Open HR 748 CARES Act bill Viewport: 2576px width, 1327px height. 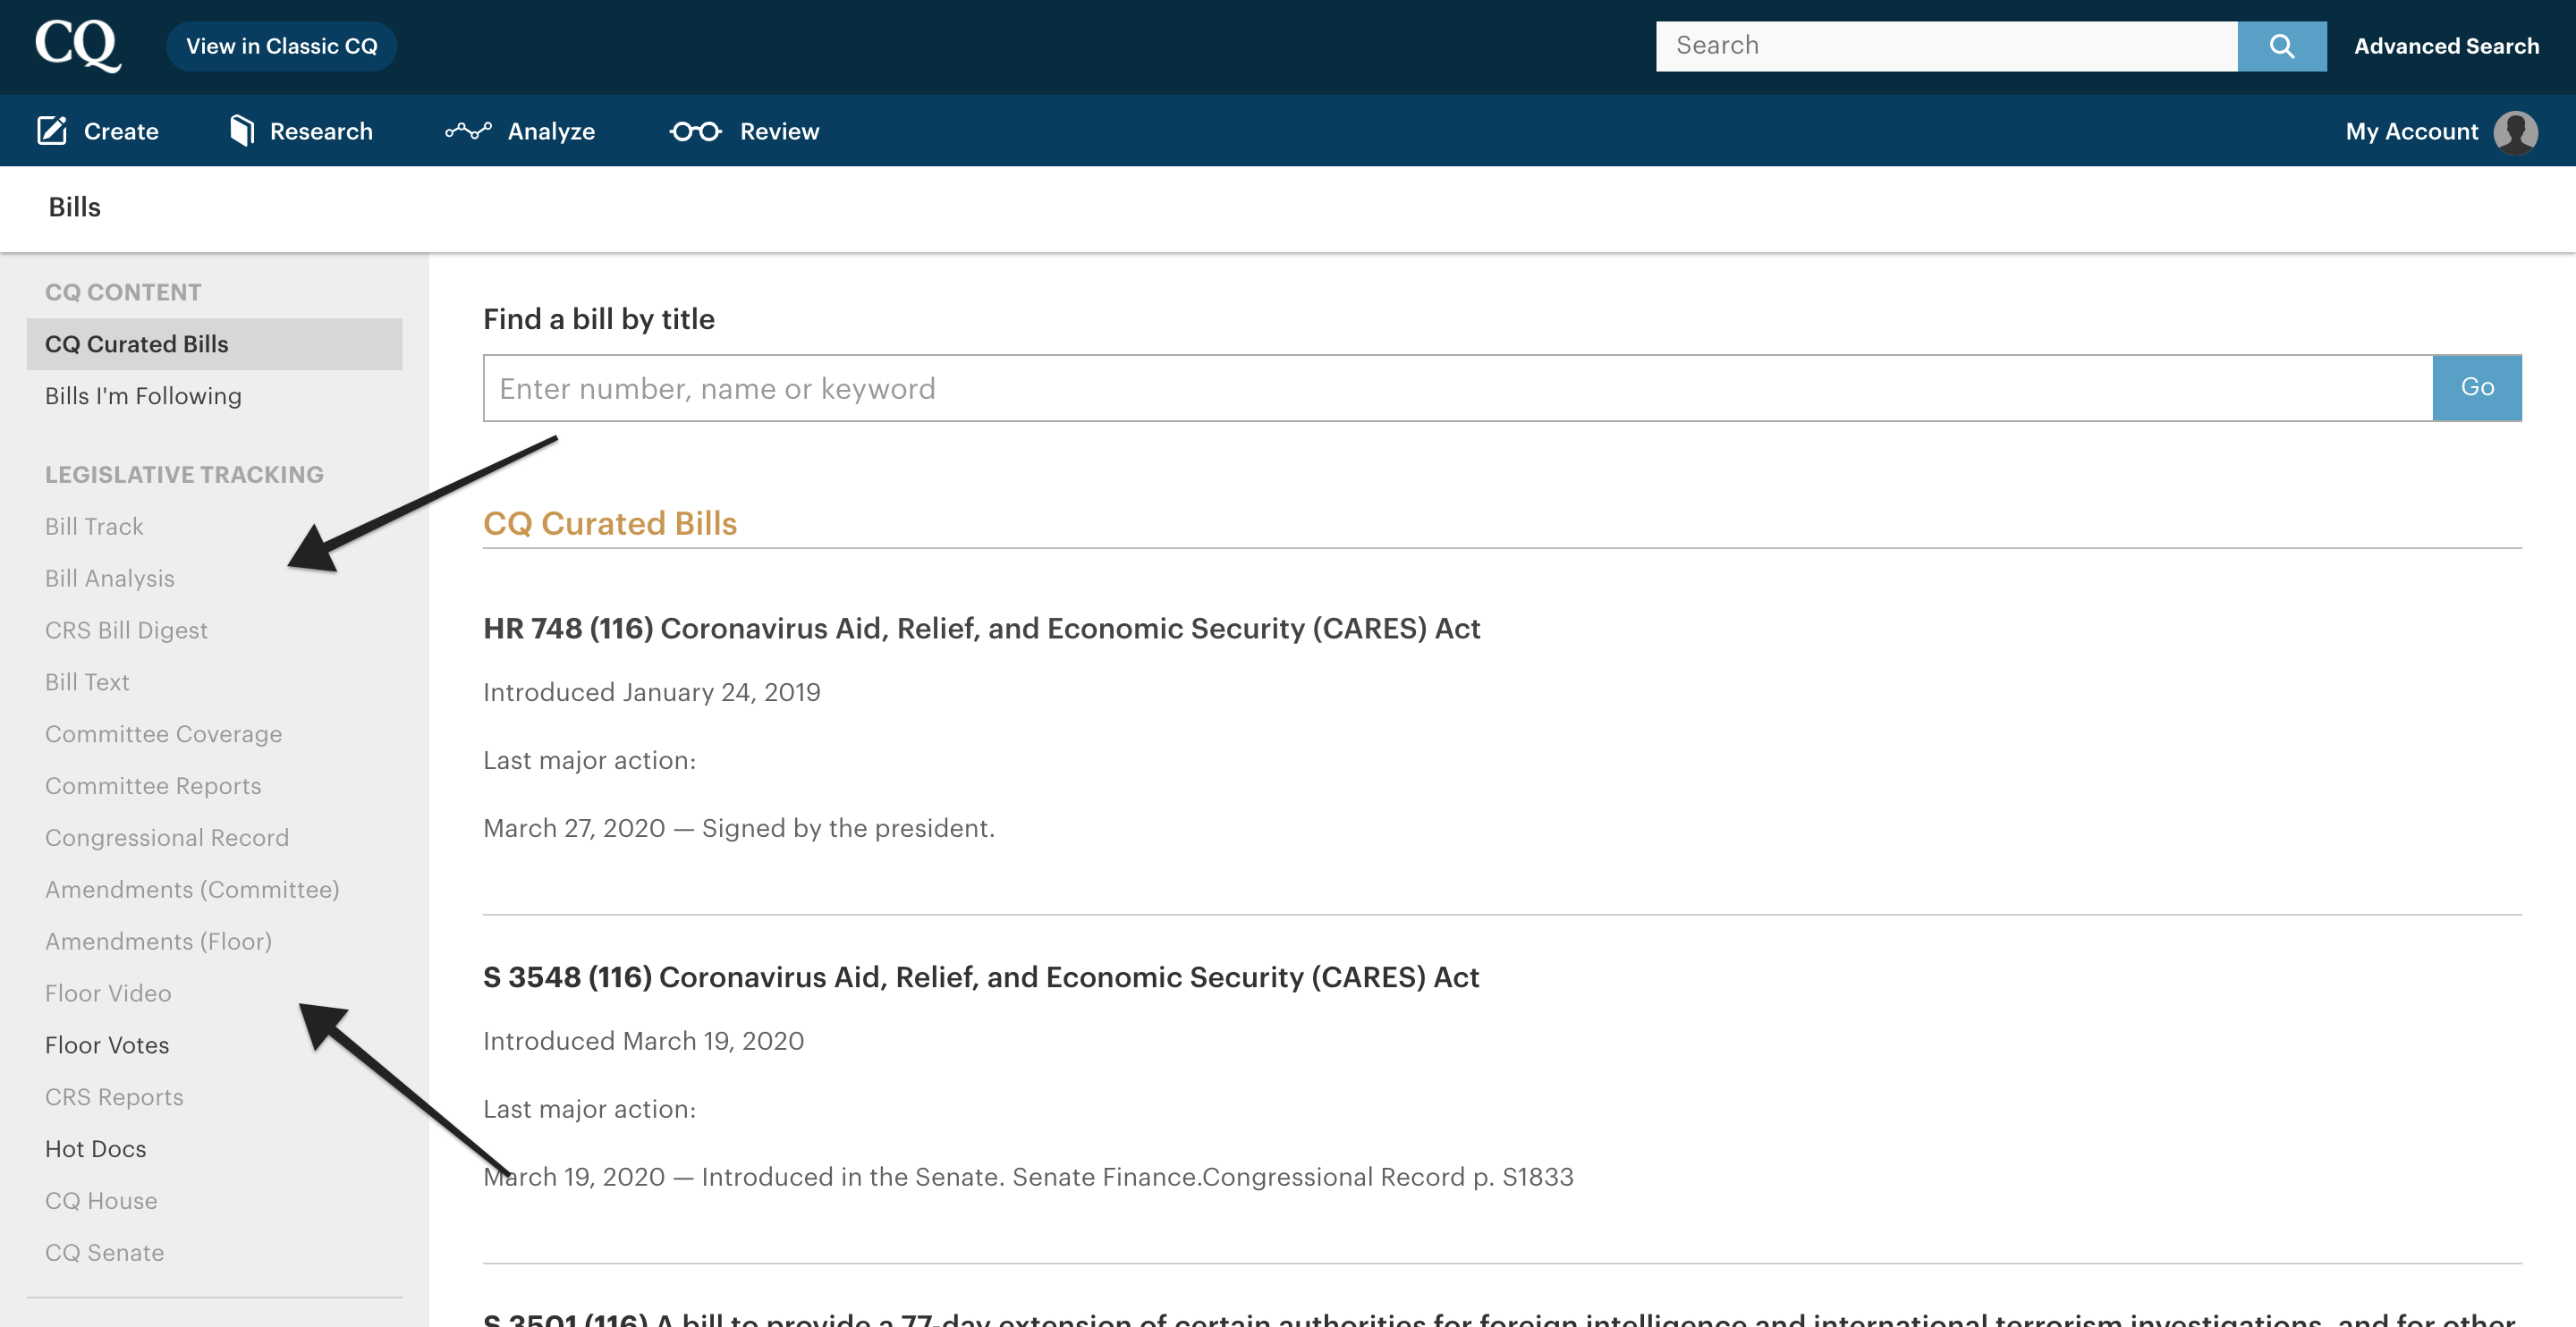pos(981,628)
